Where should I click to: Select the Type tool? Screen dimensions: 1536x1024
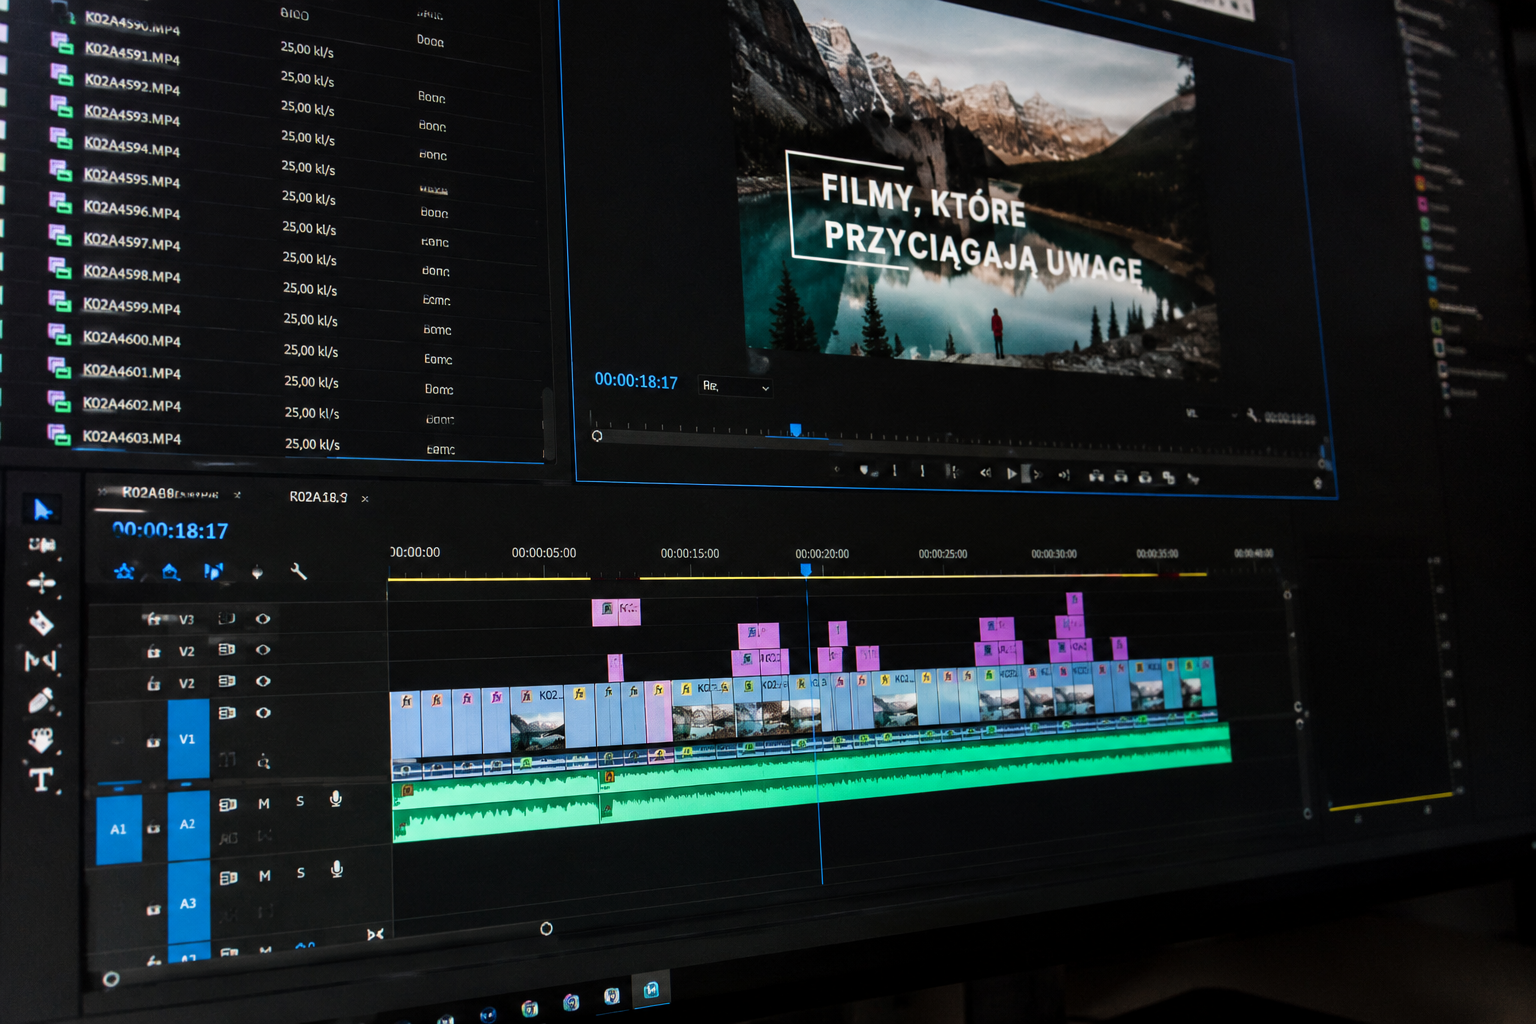pos(41,779)
